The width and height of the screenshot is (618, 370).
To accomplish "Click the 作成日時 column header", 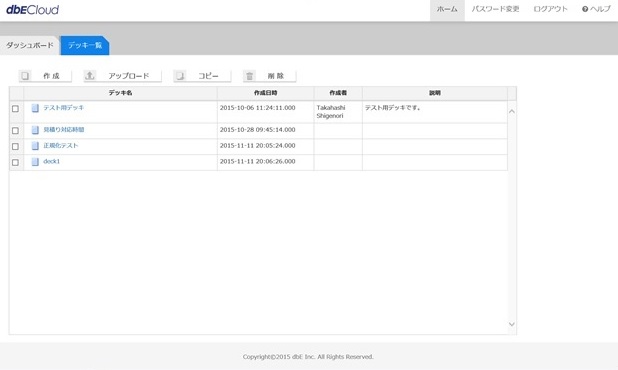I will [x=266, y=93].
